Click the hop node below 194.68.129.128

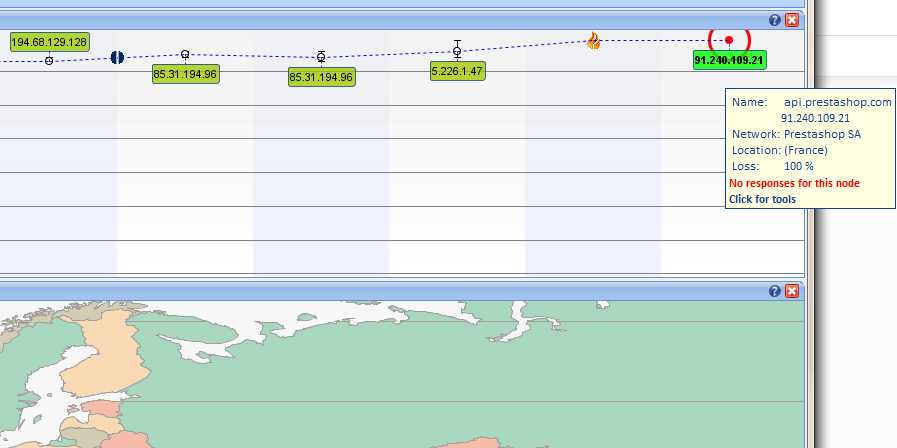(x=49, y=61)
